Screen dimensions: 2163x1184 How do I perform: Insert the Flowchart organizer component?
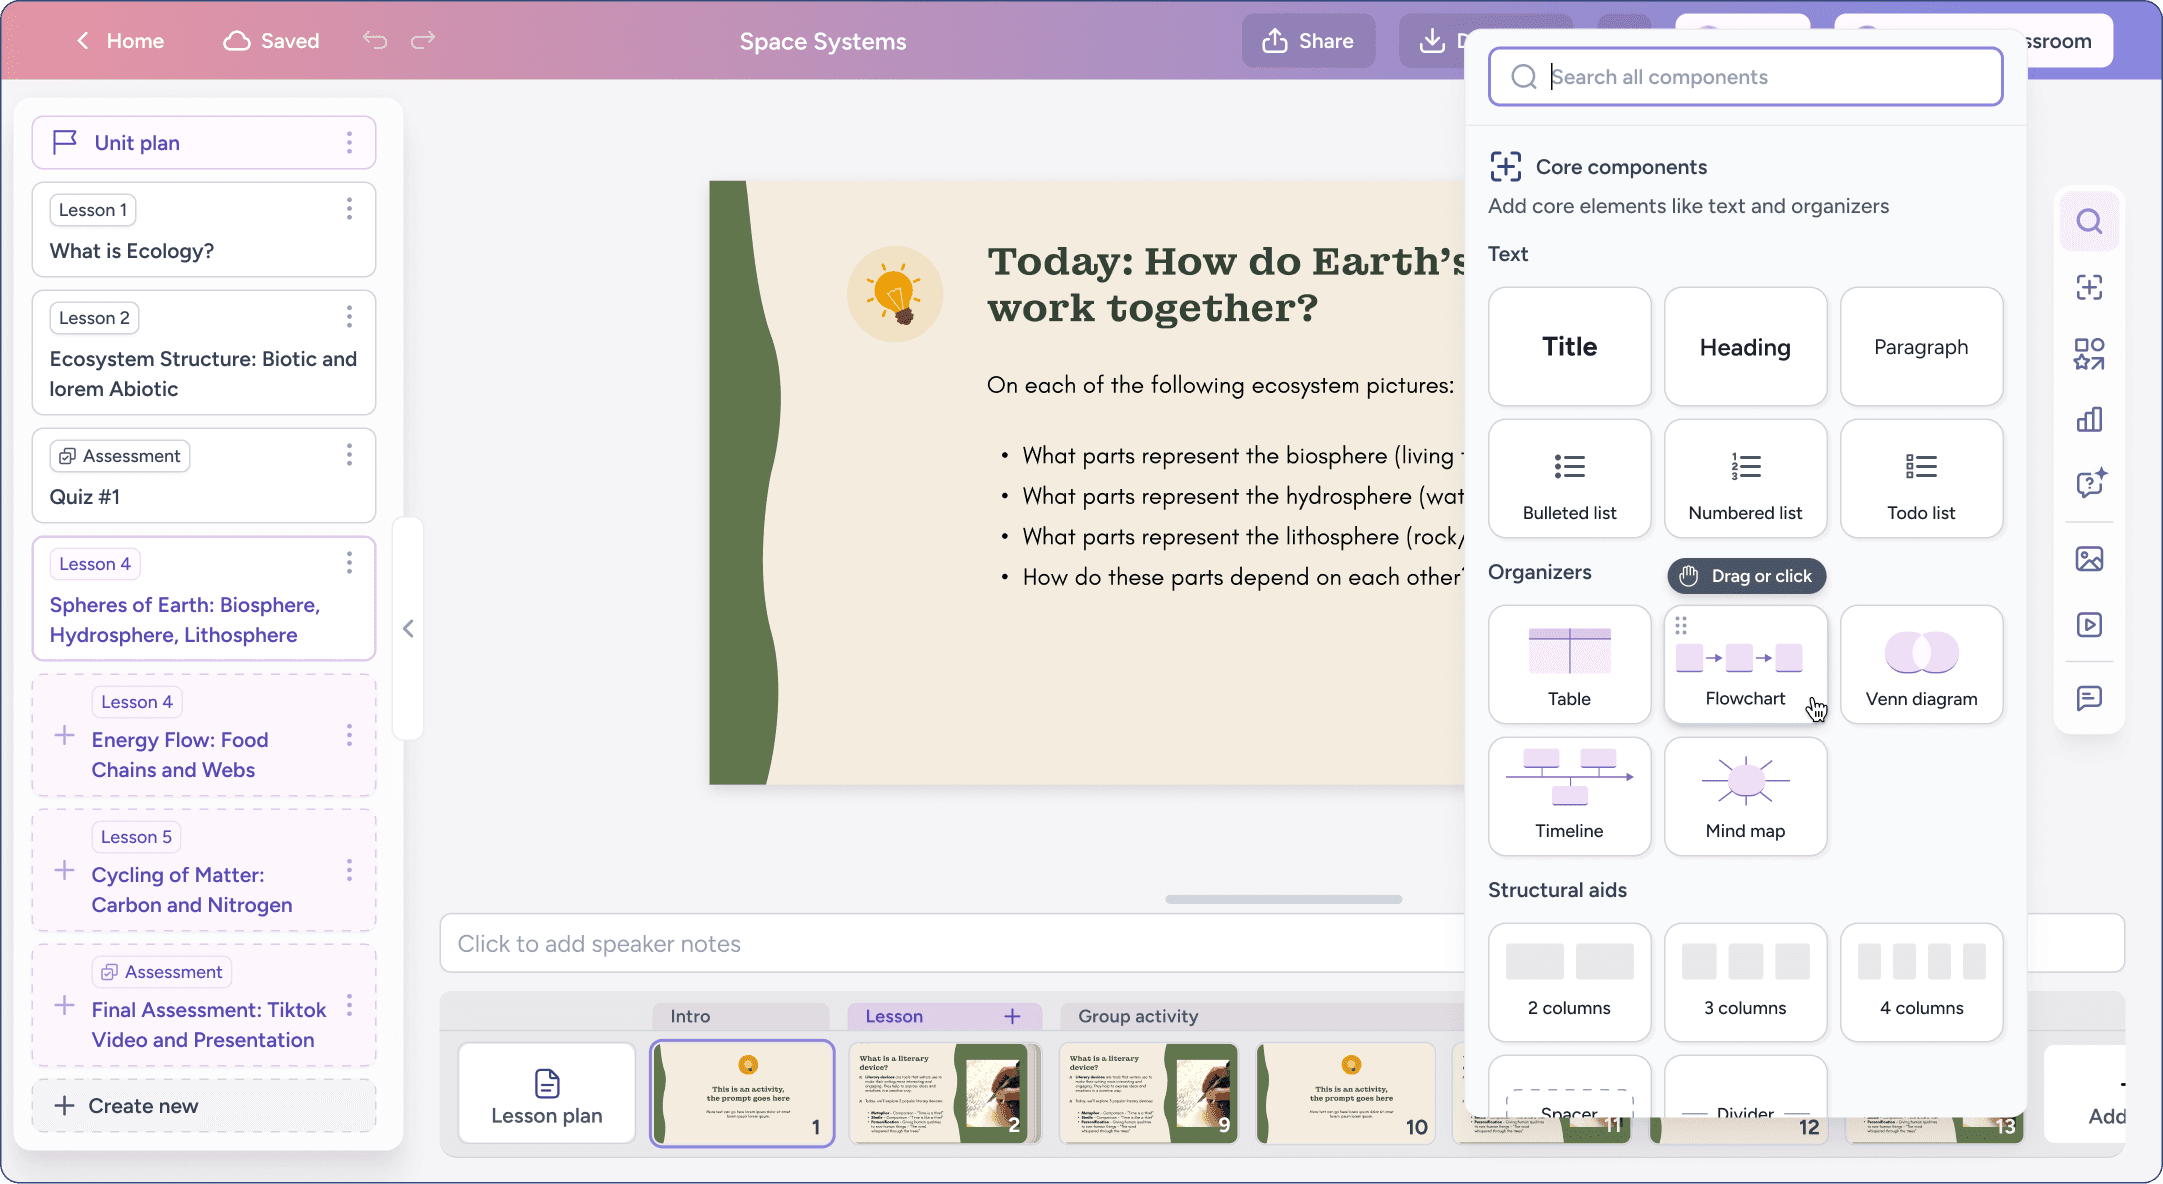[x=1745, y=664]
